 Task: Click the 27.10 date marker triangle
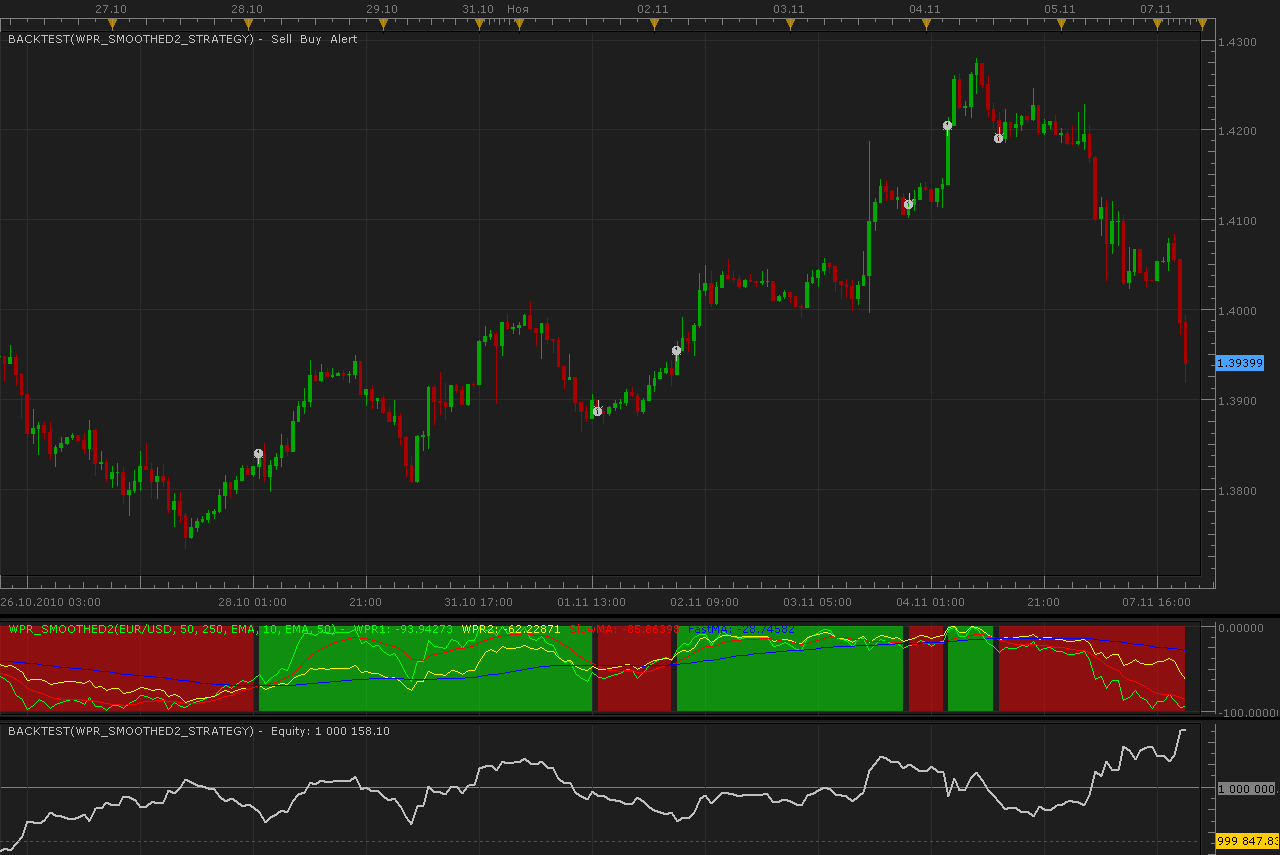click(x=112, y=23)
